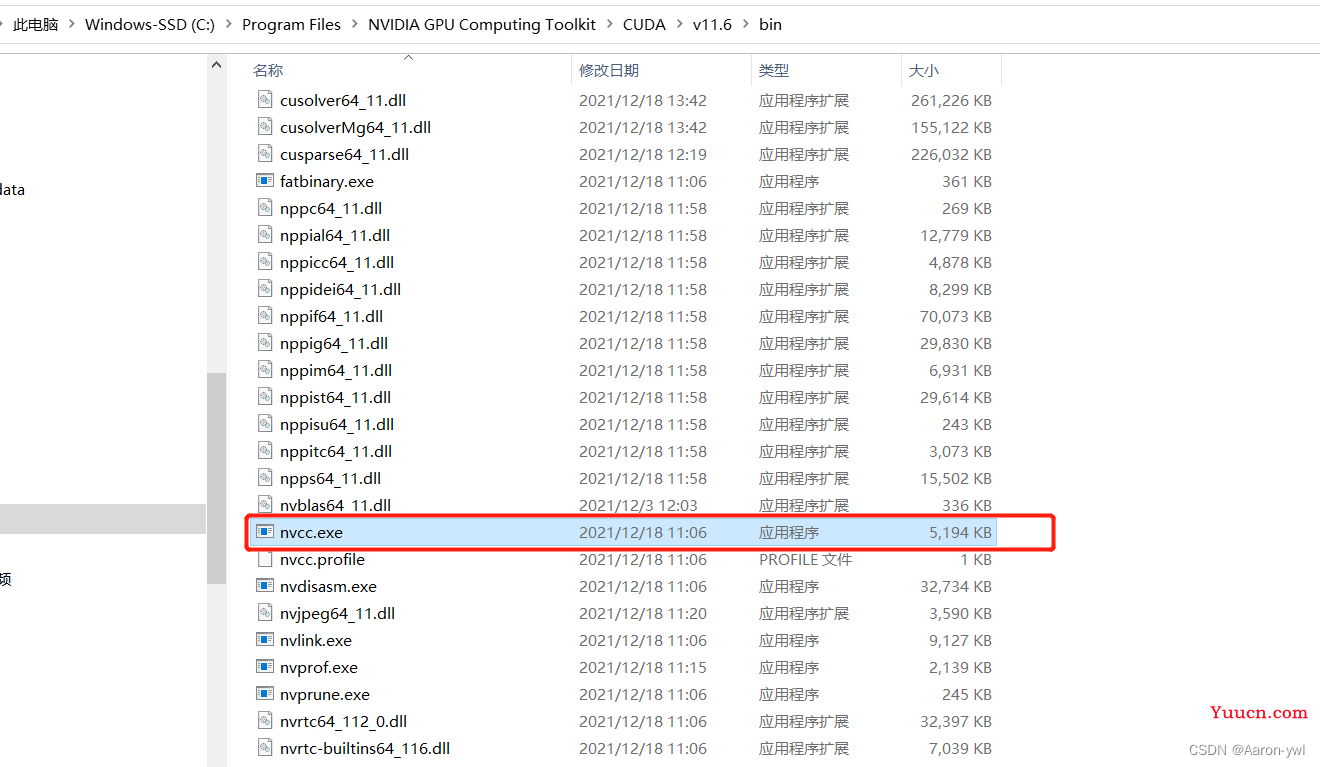Navigate to 此电脑 in the address bar
1320x767 pixels.
click(x=36, y=25)
